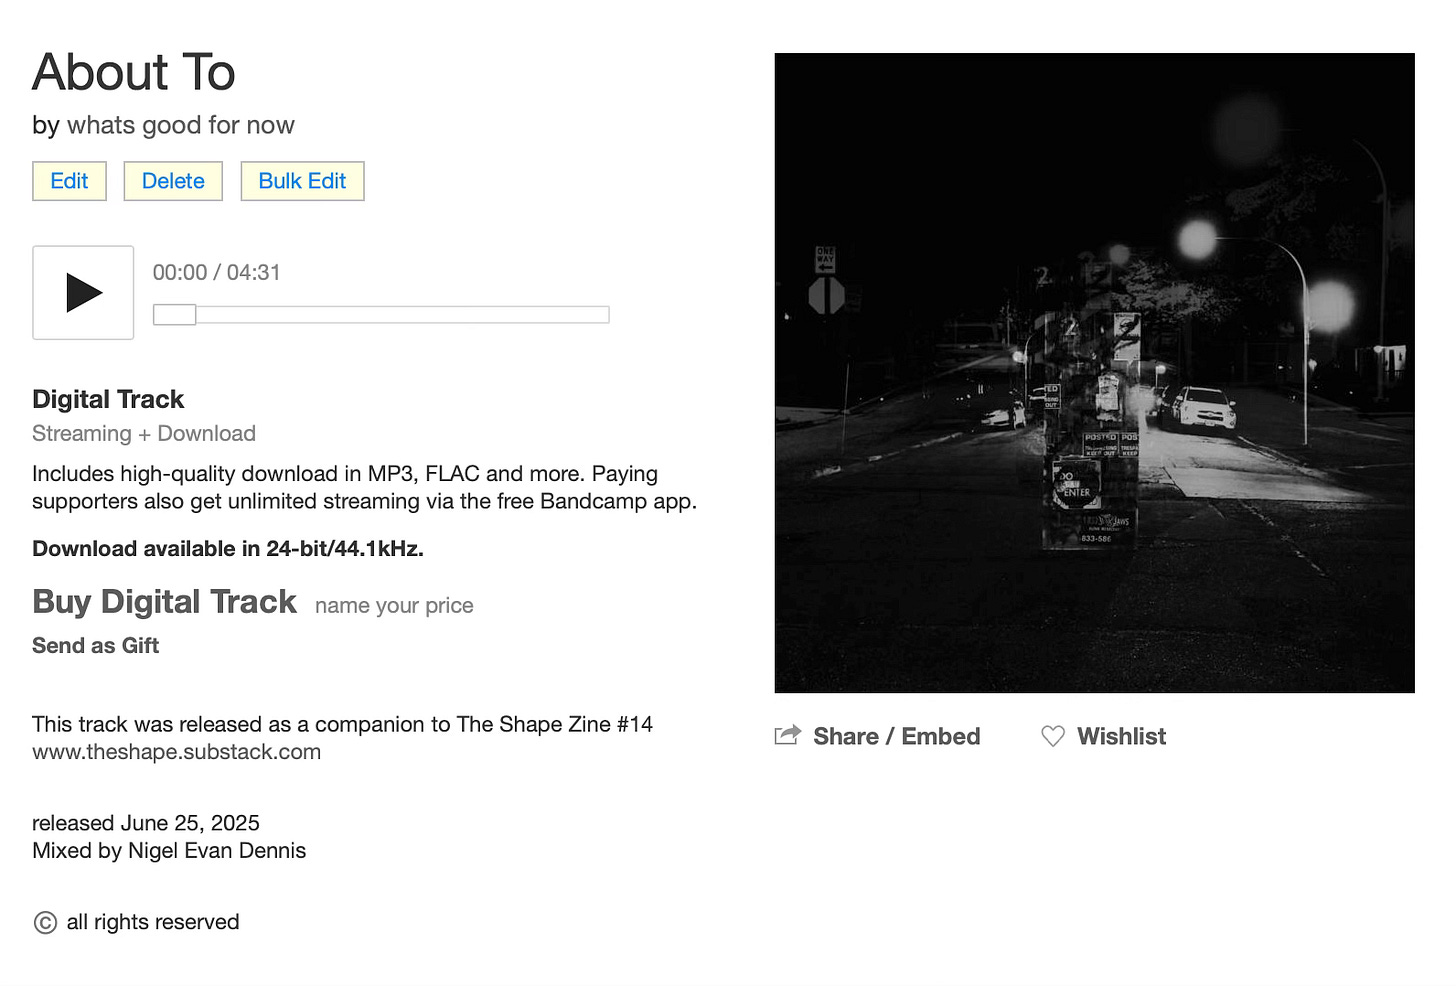
Task: Add track via Wishlist text
Action: click(x=1121, y=736)
